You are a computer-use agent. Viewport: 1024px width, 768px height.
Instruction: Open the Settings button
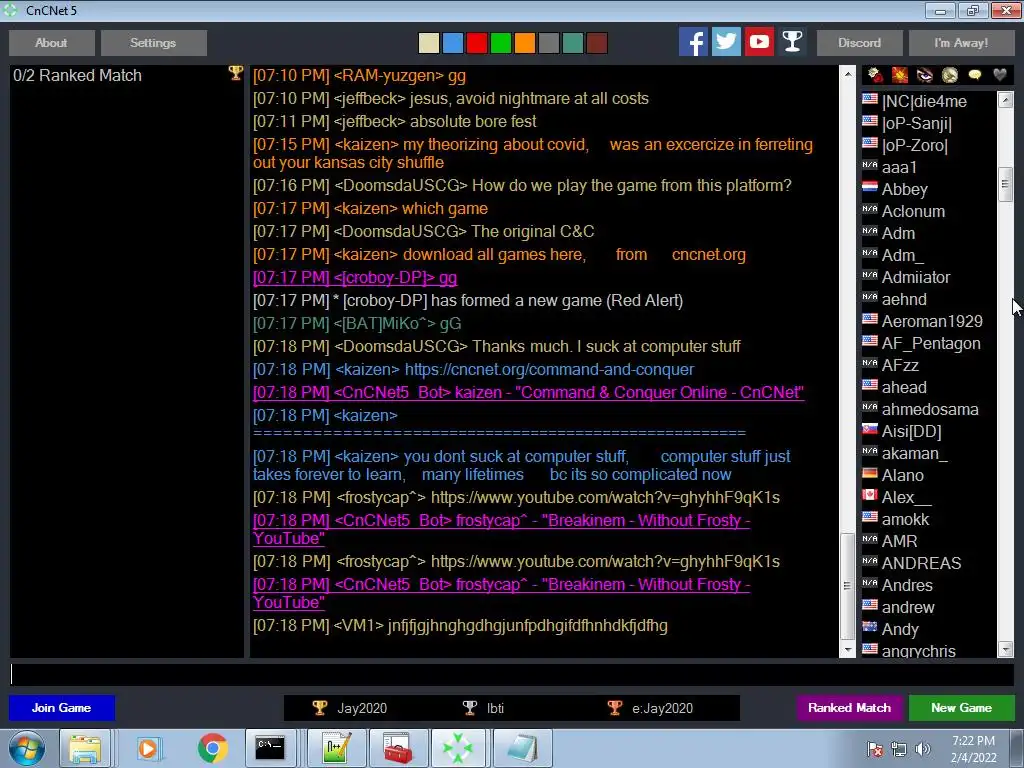pos(153,42)
